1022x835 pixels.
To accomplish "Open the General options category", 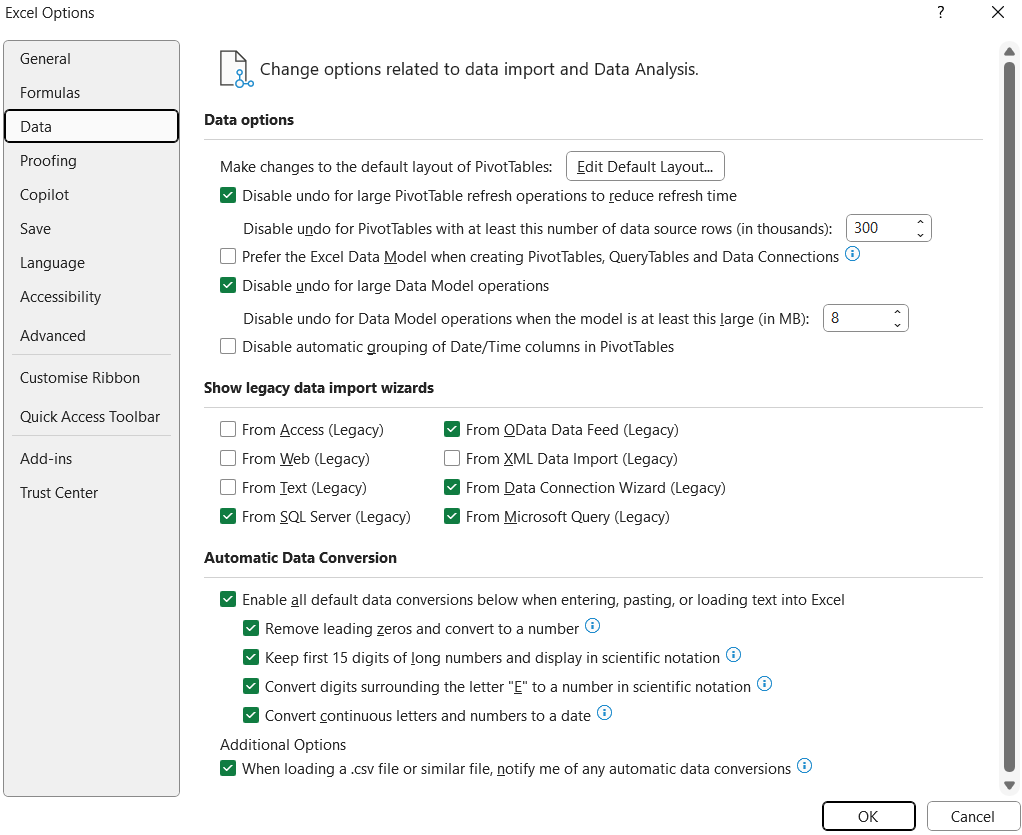I will click(91, 59).
